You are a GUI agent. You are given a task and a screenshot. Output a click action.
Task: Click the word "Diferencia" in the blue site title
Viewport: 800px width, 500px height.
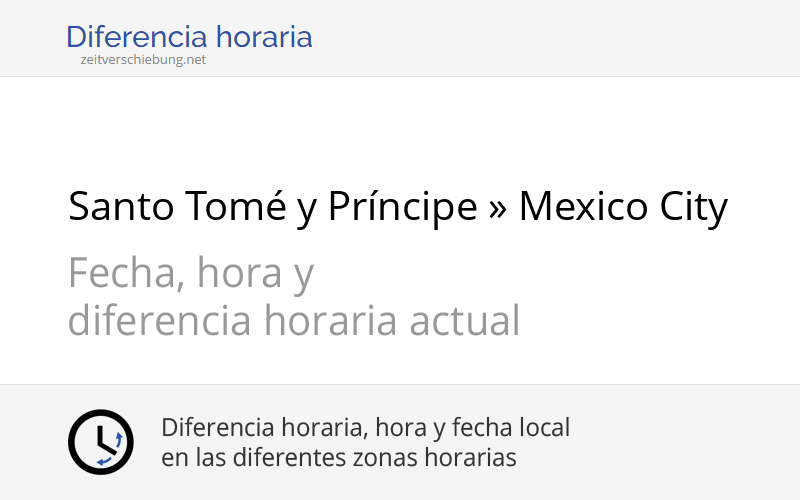pos(140,38)
